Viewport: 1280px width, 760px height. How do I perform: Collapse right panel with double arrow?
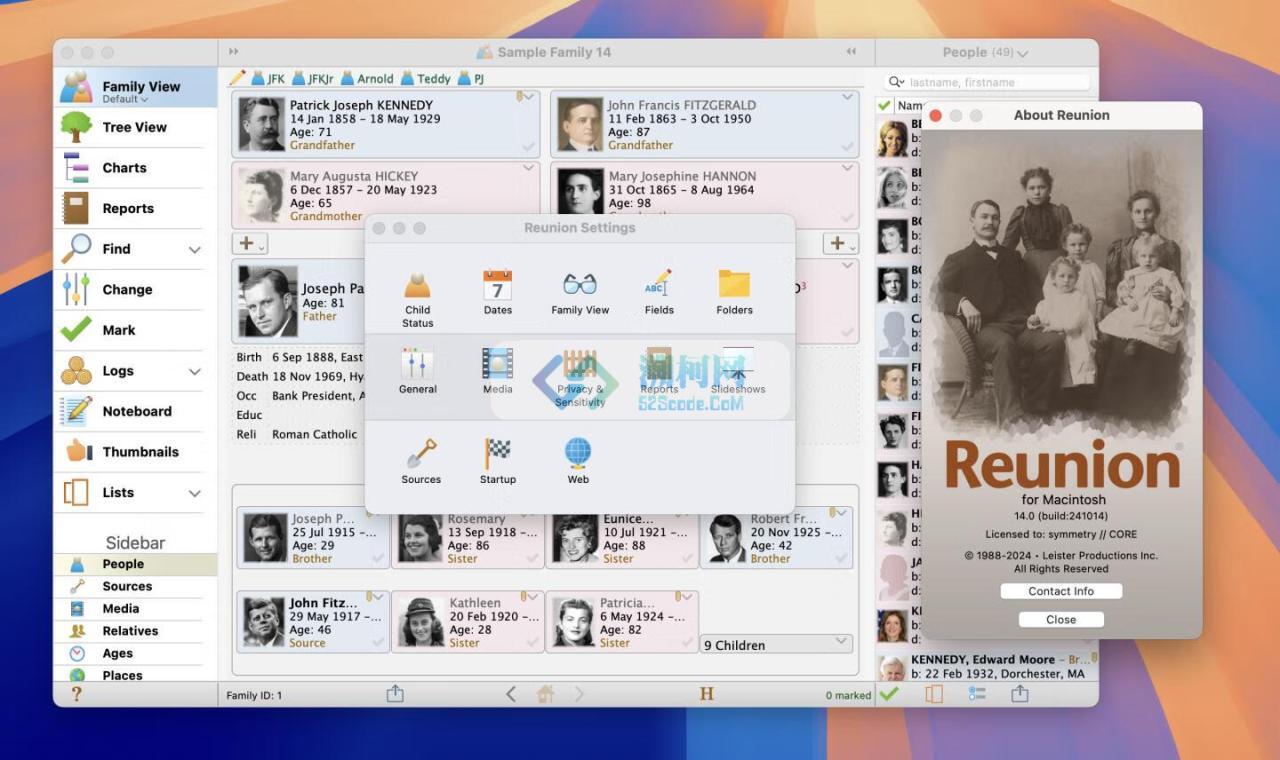pyautogui.click(x=851, y=52)
